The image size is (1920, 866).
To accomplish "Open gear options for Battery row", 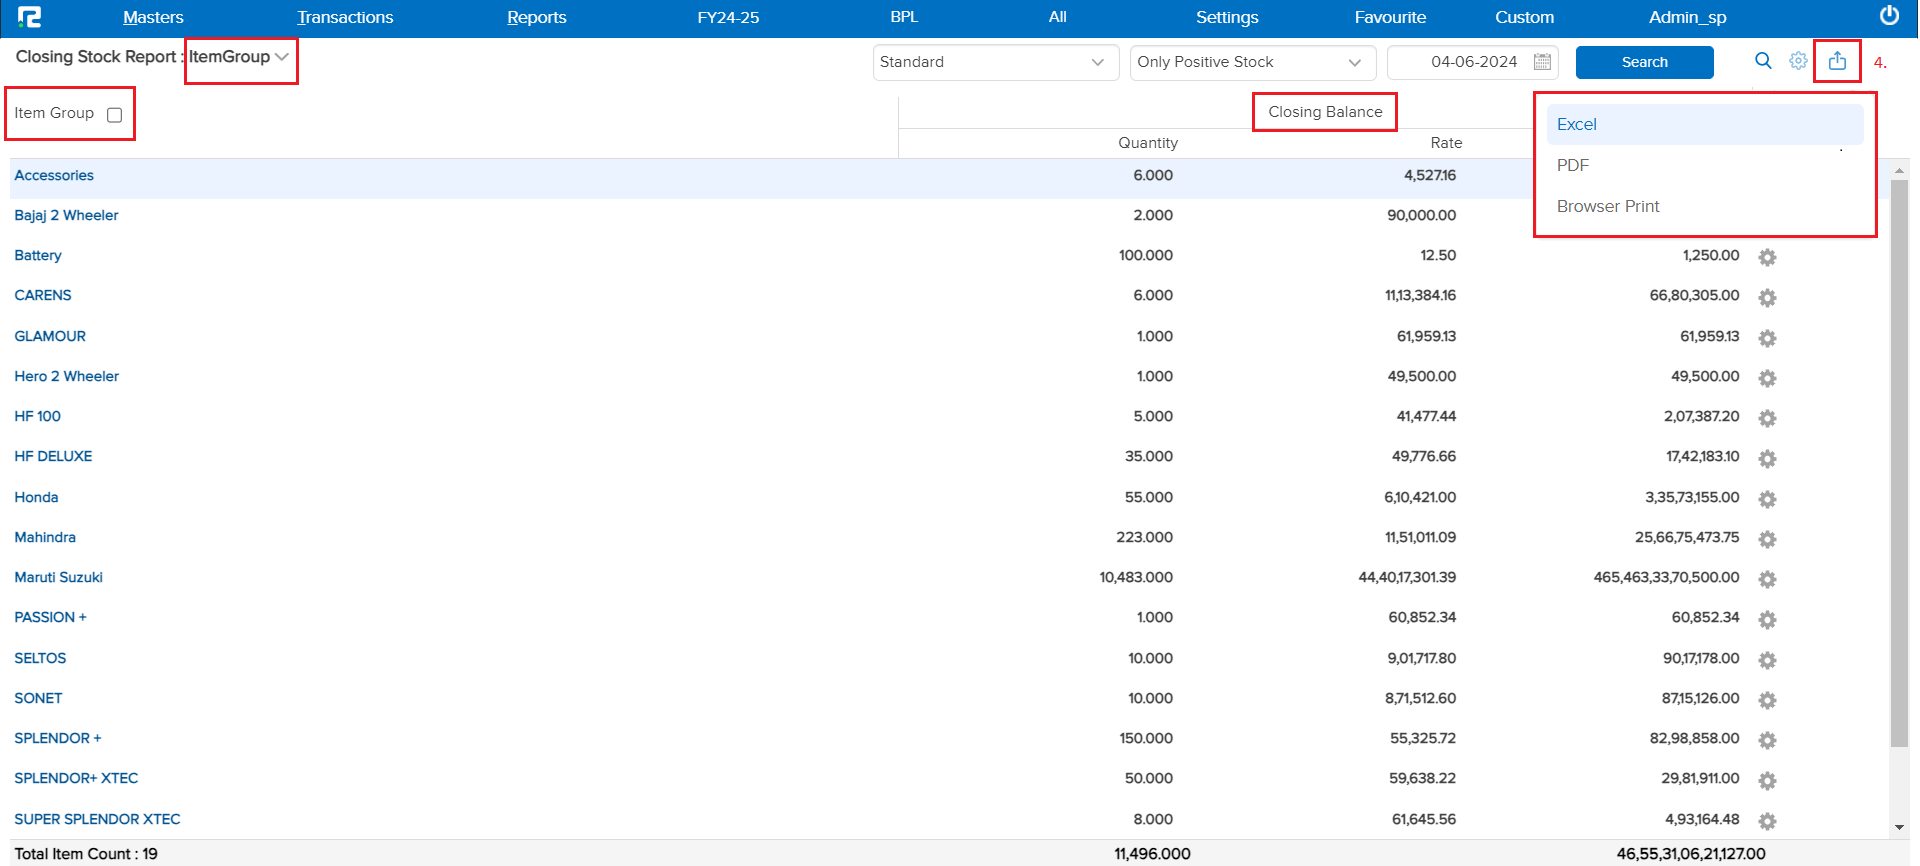I will click(1767, 257).
